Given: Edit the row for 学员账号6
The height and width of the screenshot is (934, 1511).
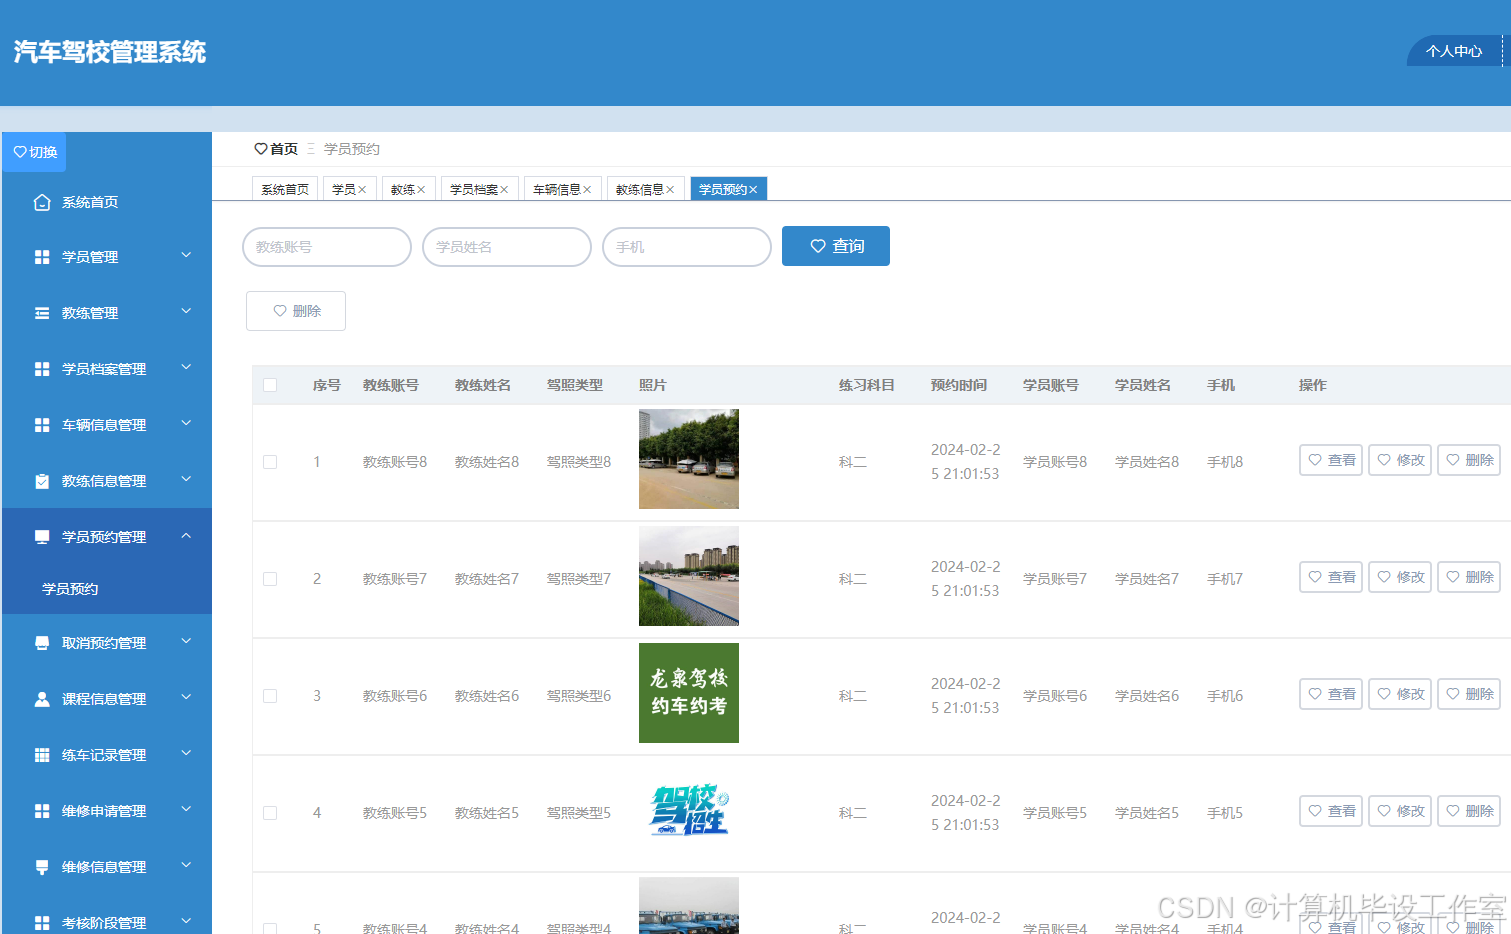Looking at the screenshot, I should (x=1400, y=694).
